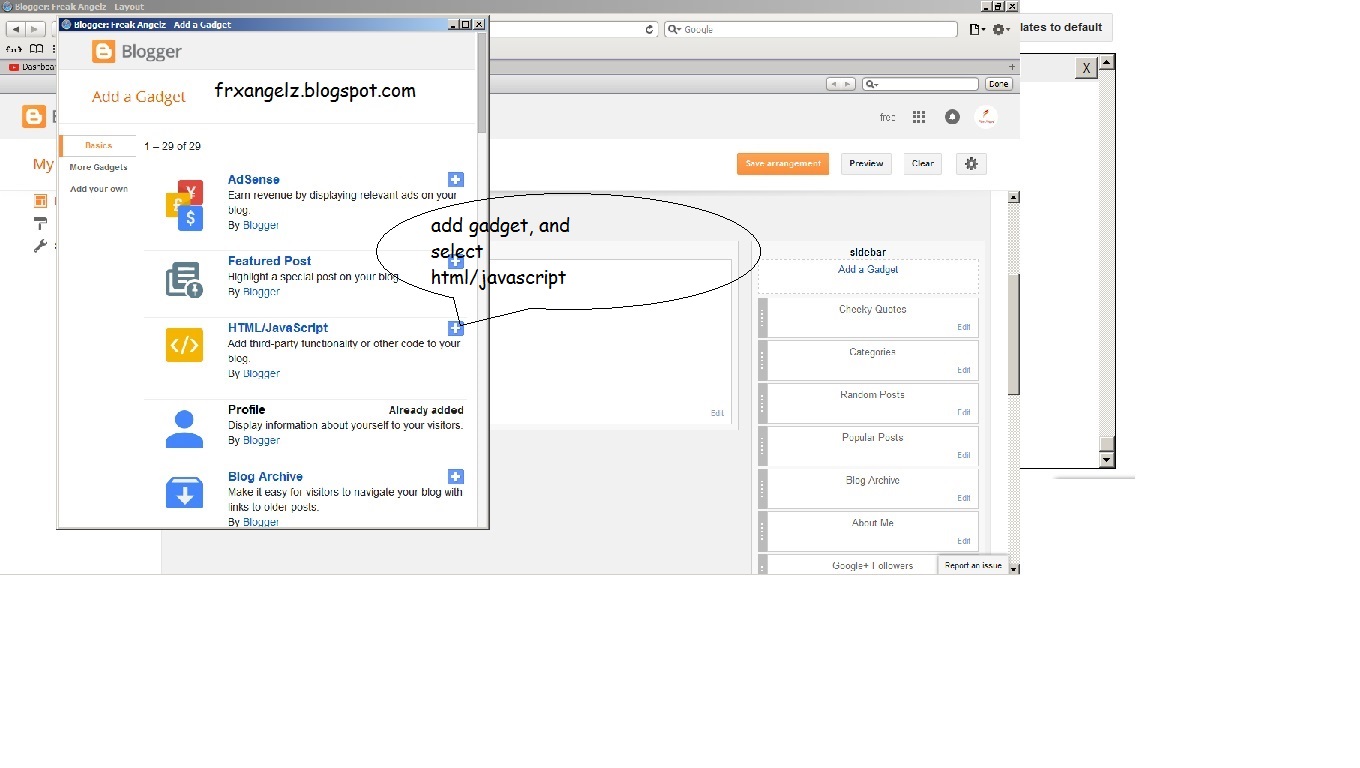This screenshot has height=768, width=1360.
Task: Add the AdSense gadget with its plus icon
Action: coord(456,180)
